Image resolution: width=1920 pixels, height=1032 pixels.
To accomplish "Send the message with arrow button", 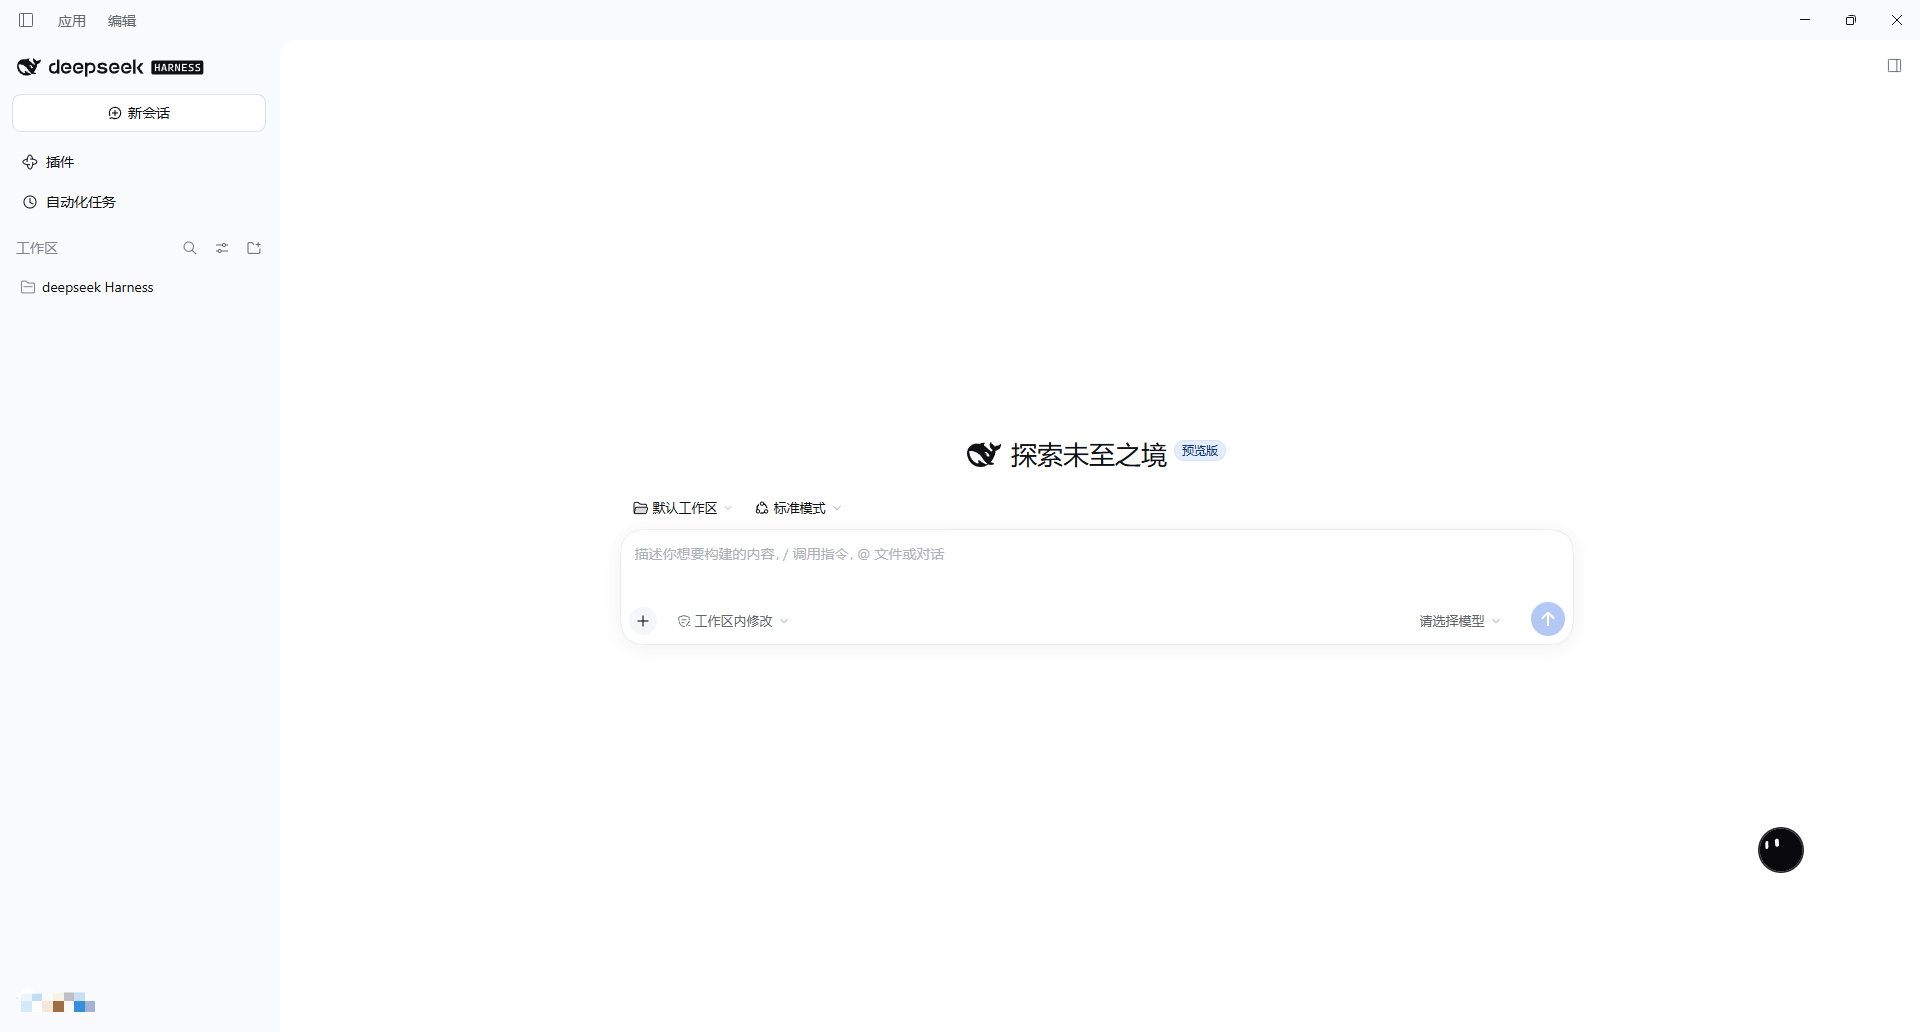I will click(x=1547, y=619).
